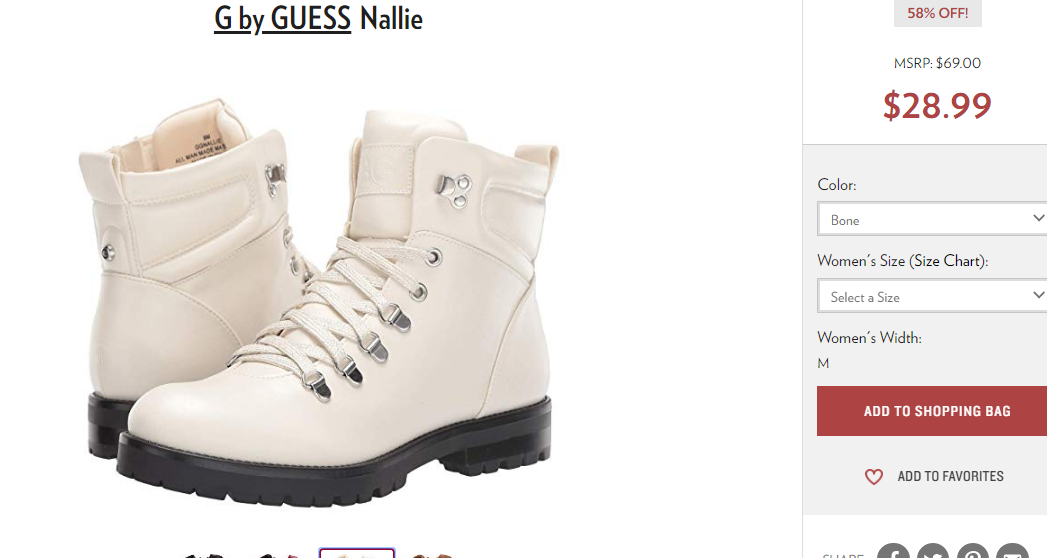Click the size dropdown chevron arrow
Screen dimensions: 1047x558
tap(1038, 294)
